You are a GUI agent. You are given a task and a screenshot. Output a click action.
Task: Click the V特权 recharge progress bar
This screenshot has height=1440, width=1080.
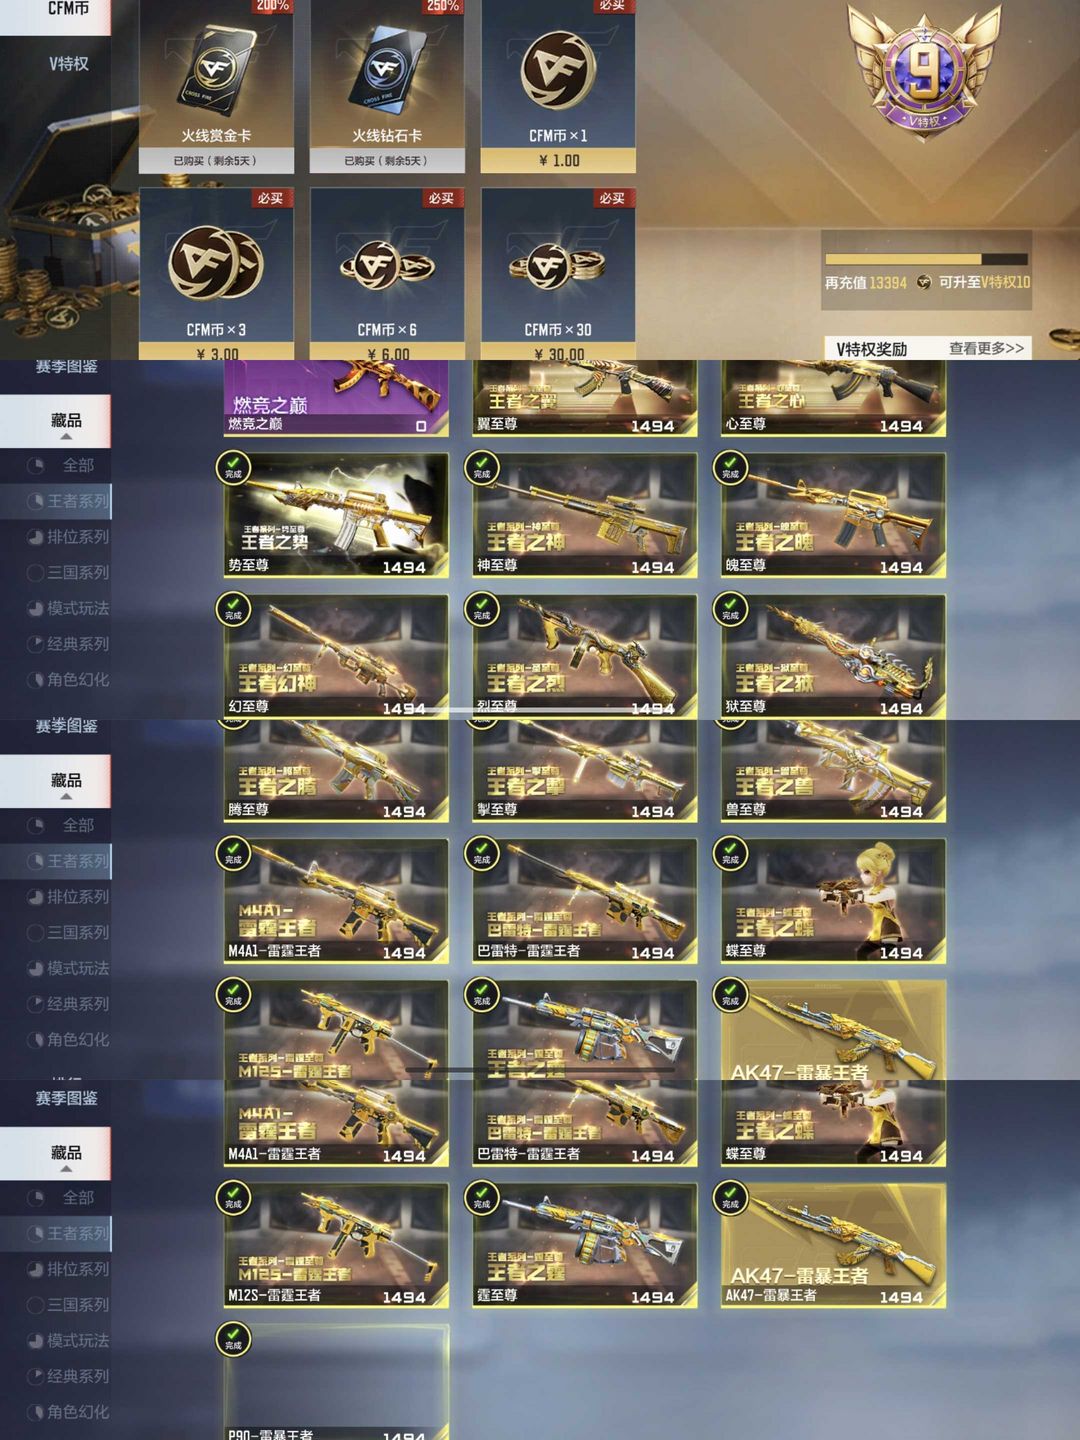tap(926, 259)
